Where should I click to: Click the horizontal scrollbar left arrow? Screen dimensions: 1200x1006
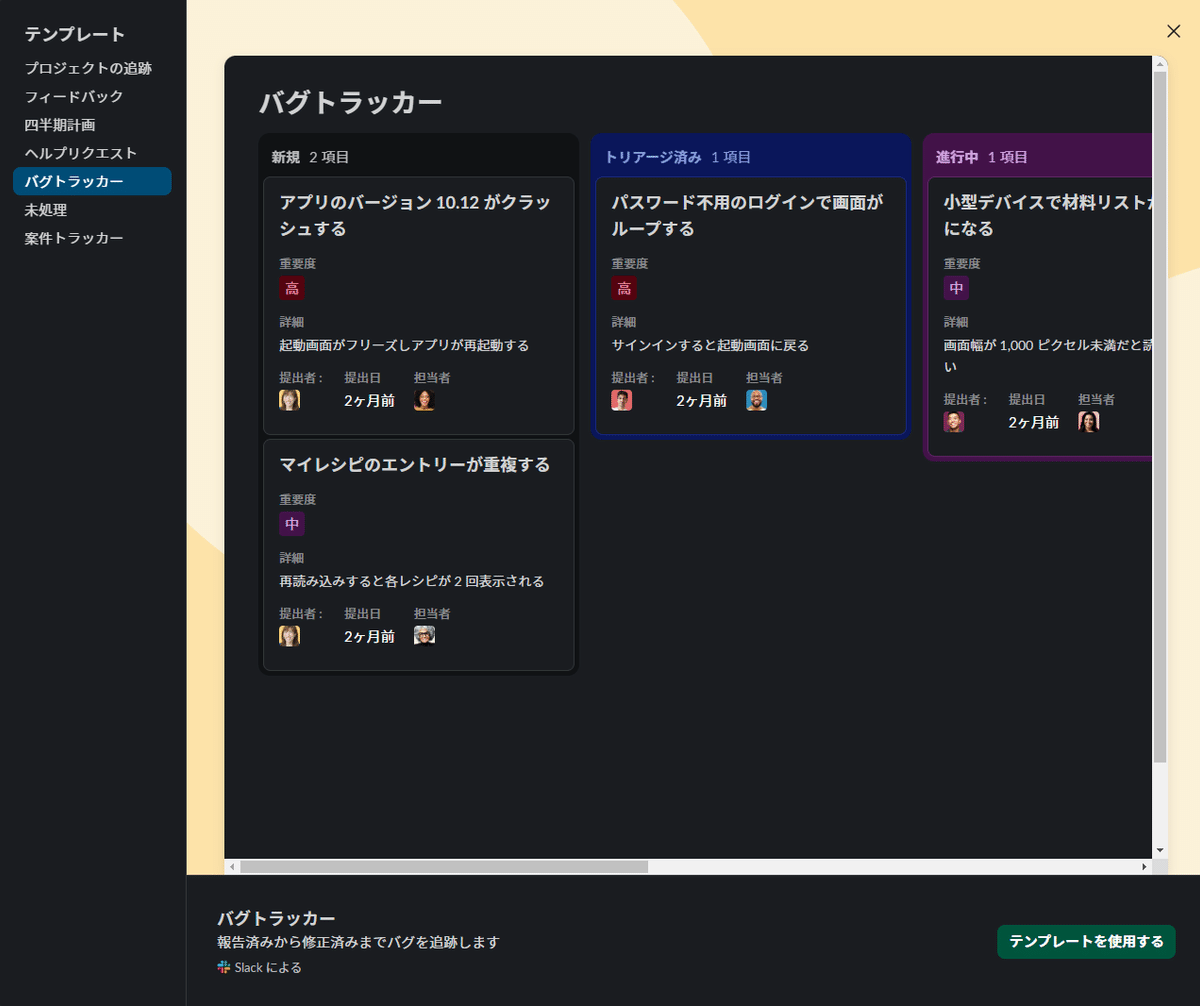232,867
